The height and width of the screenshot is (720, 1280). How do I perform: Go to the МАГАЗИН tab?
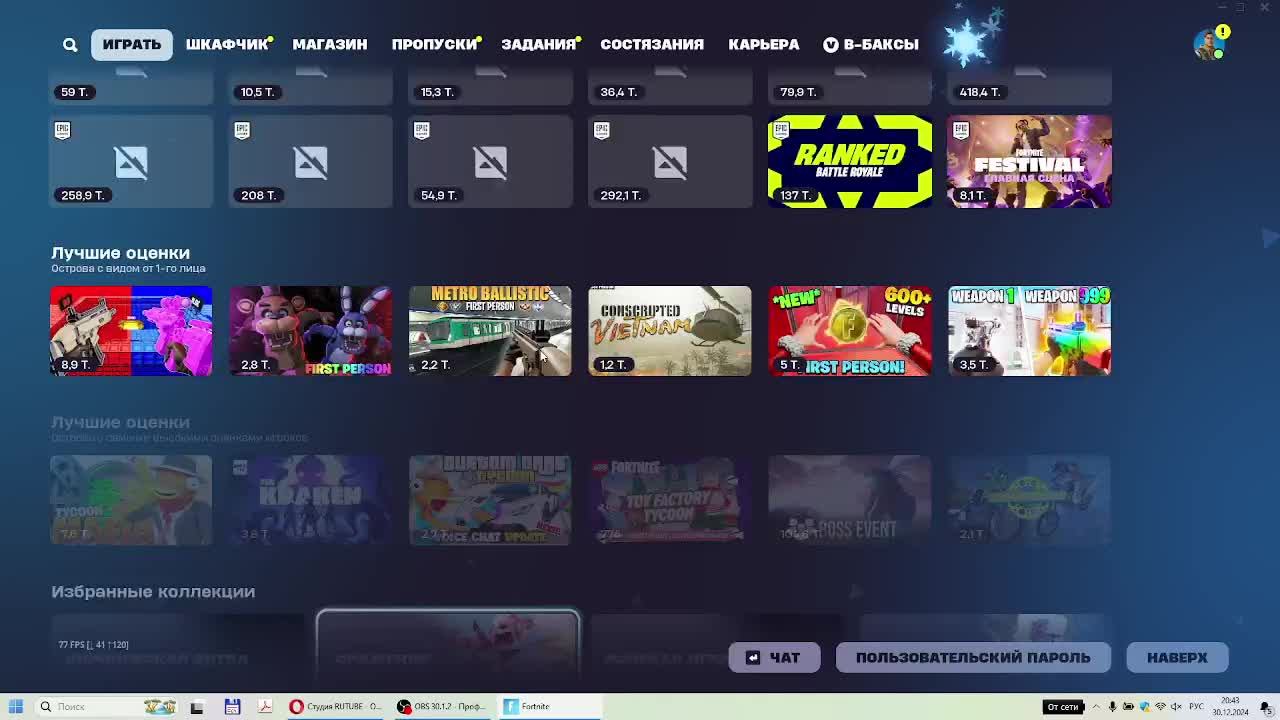(x=330, y=44)
